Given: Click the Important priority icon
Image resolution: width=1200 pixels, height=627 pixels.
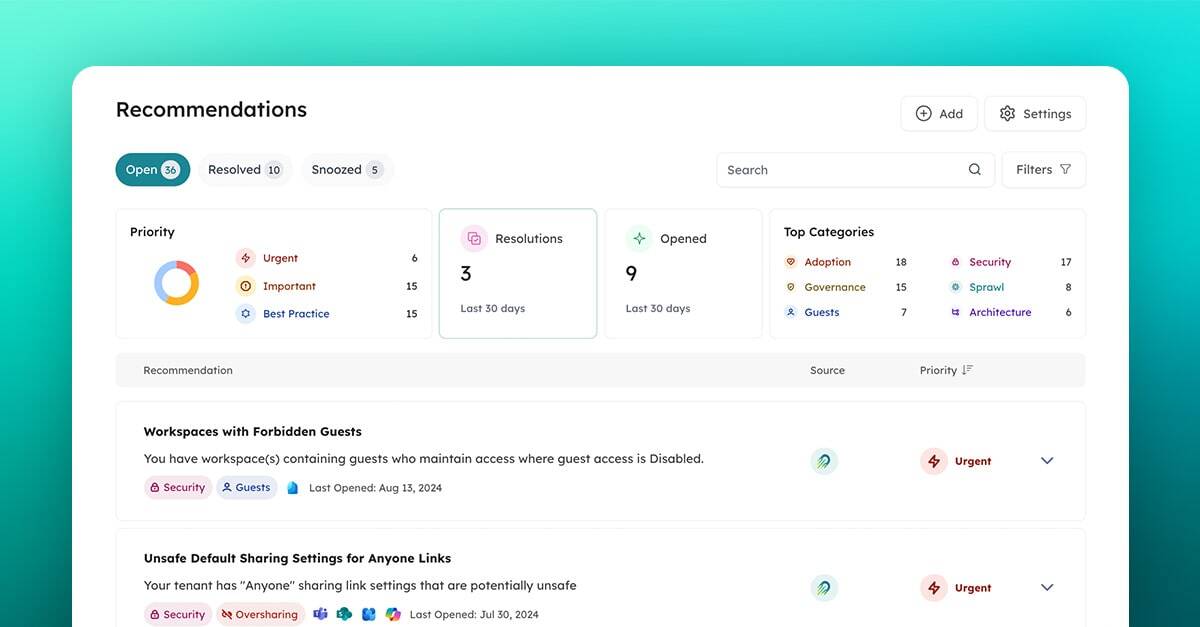Looking at the screenshot, I should (246, 286).
